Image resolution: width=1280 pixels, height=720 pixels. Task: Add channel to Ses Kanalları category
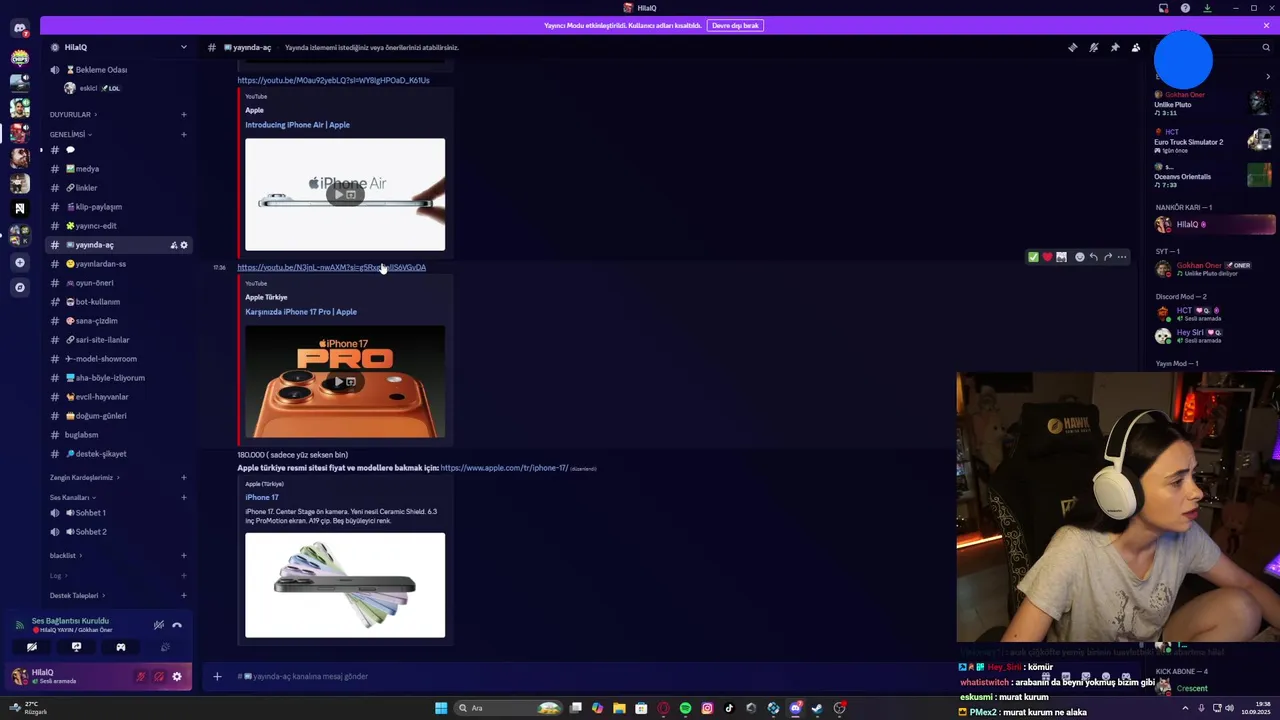click(184, 497)
